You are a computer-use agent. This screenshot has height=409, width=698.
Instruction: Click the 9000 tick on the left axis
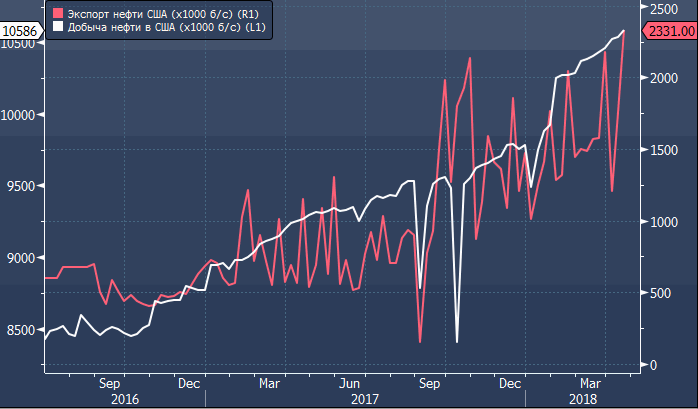(x=19, y=258)
